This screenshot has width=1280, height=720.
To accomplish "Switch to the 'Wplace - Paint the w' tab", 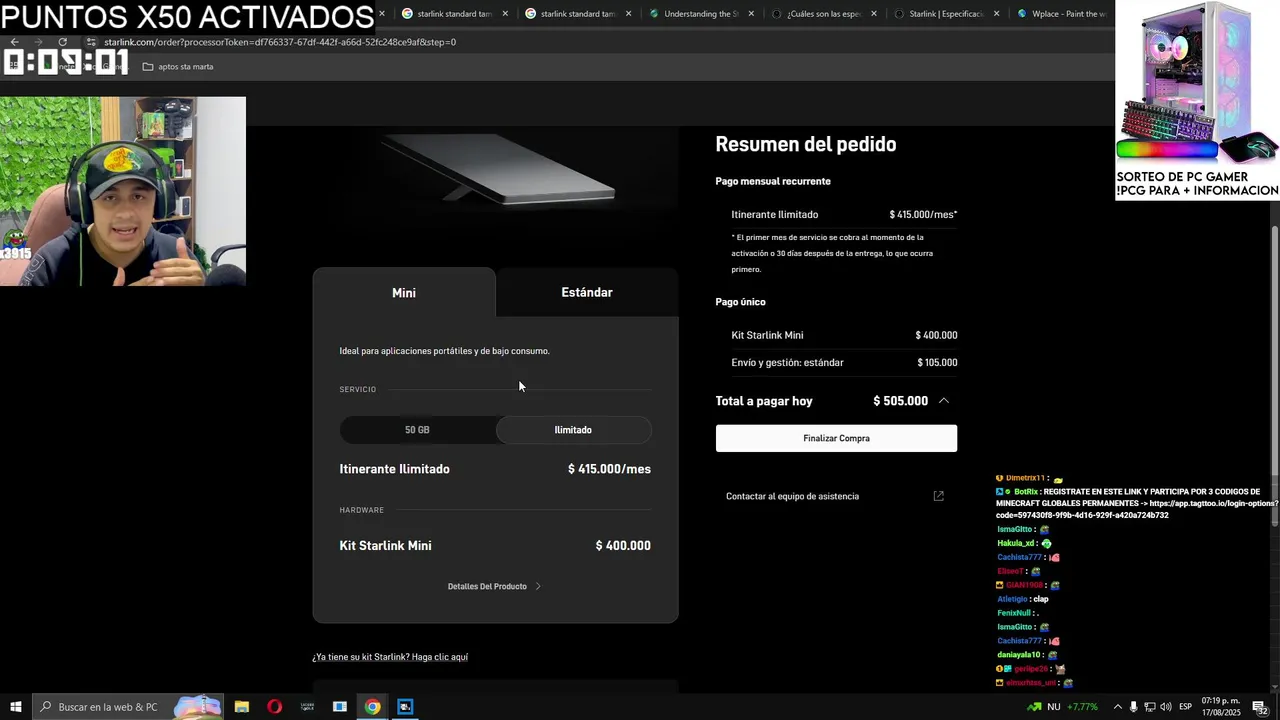I will point(1060,14).
